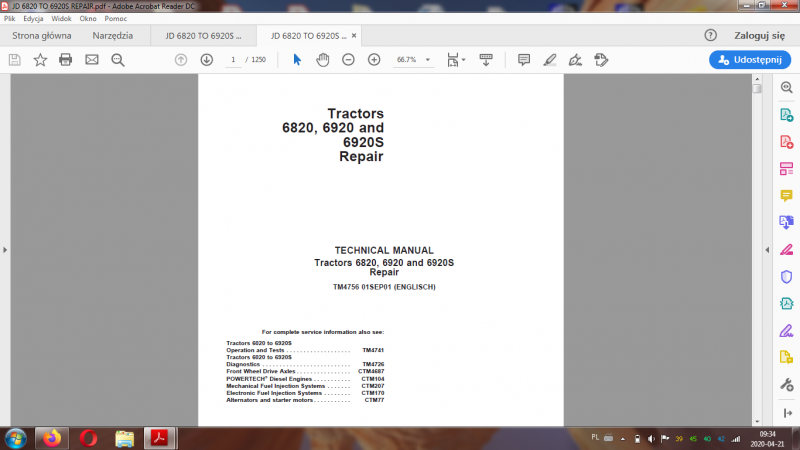The width and height of the screenshot is (800, 450).
Task: Open Search zoom tool in right pane
Action: [786, 87]
